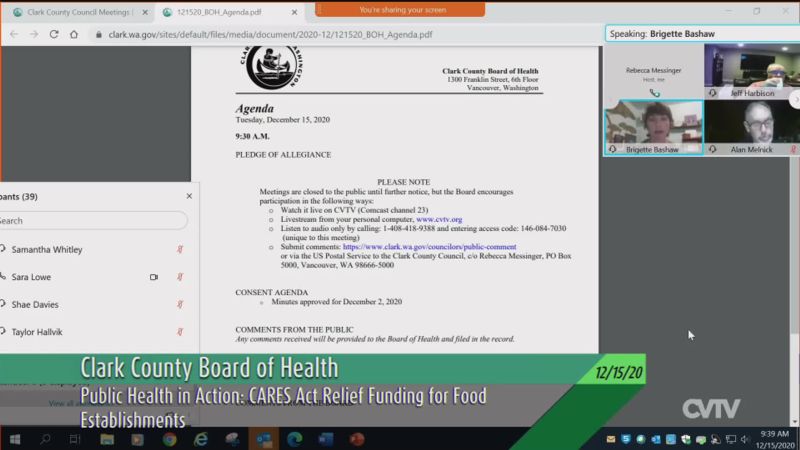Viewport: 800px width, 450px height.
Task: Go back using the browser back arrow
Action: [x=11, y=34]
